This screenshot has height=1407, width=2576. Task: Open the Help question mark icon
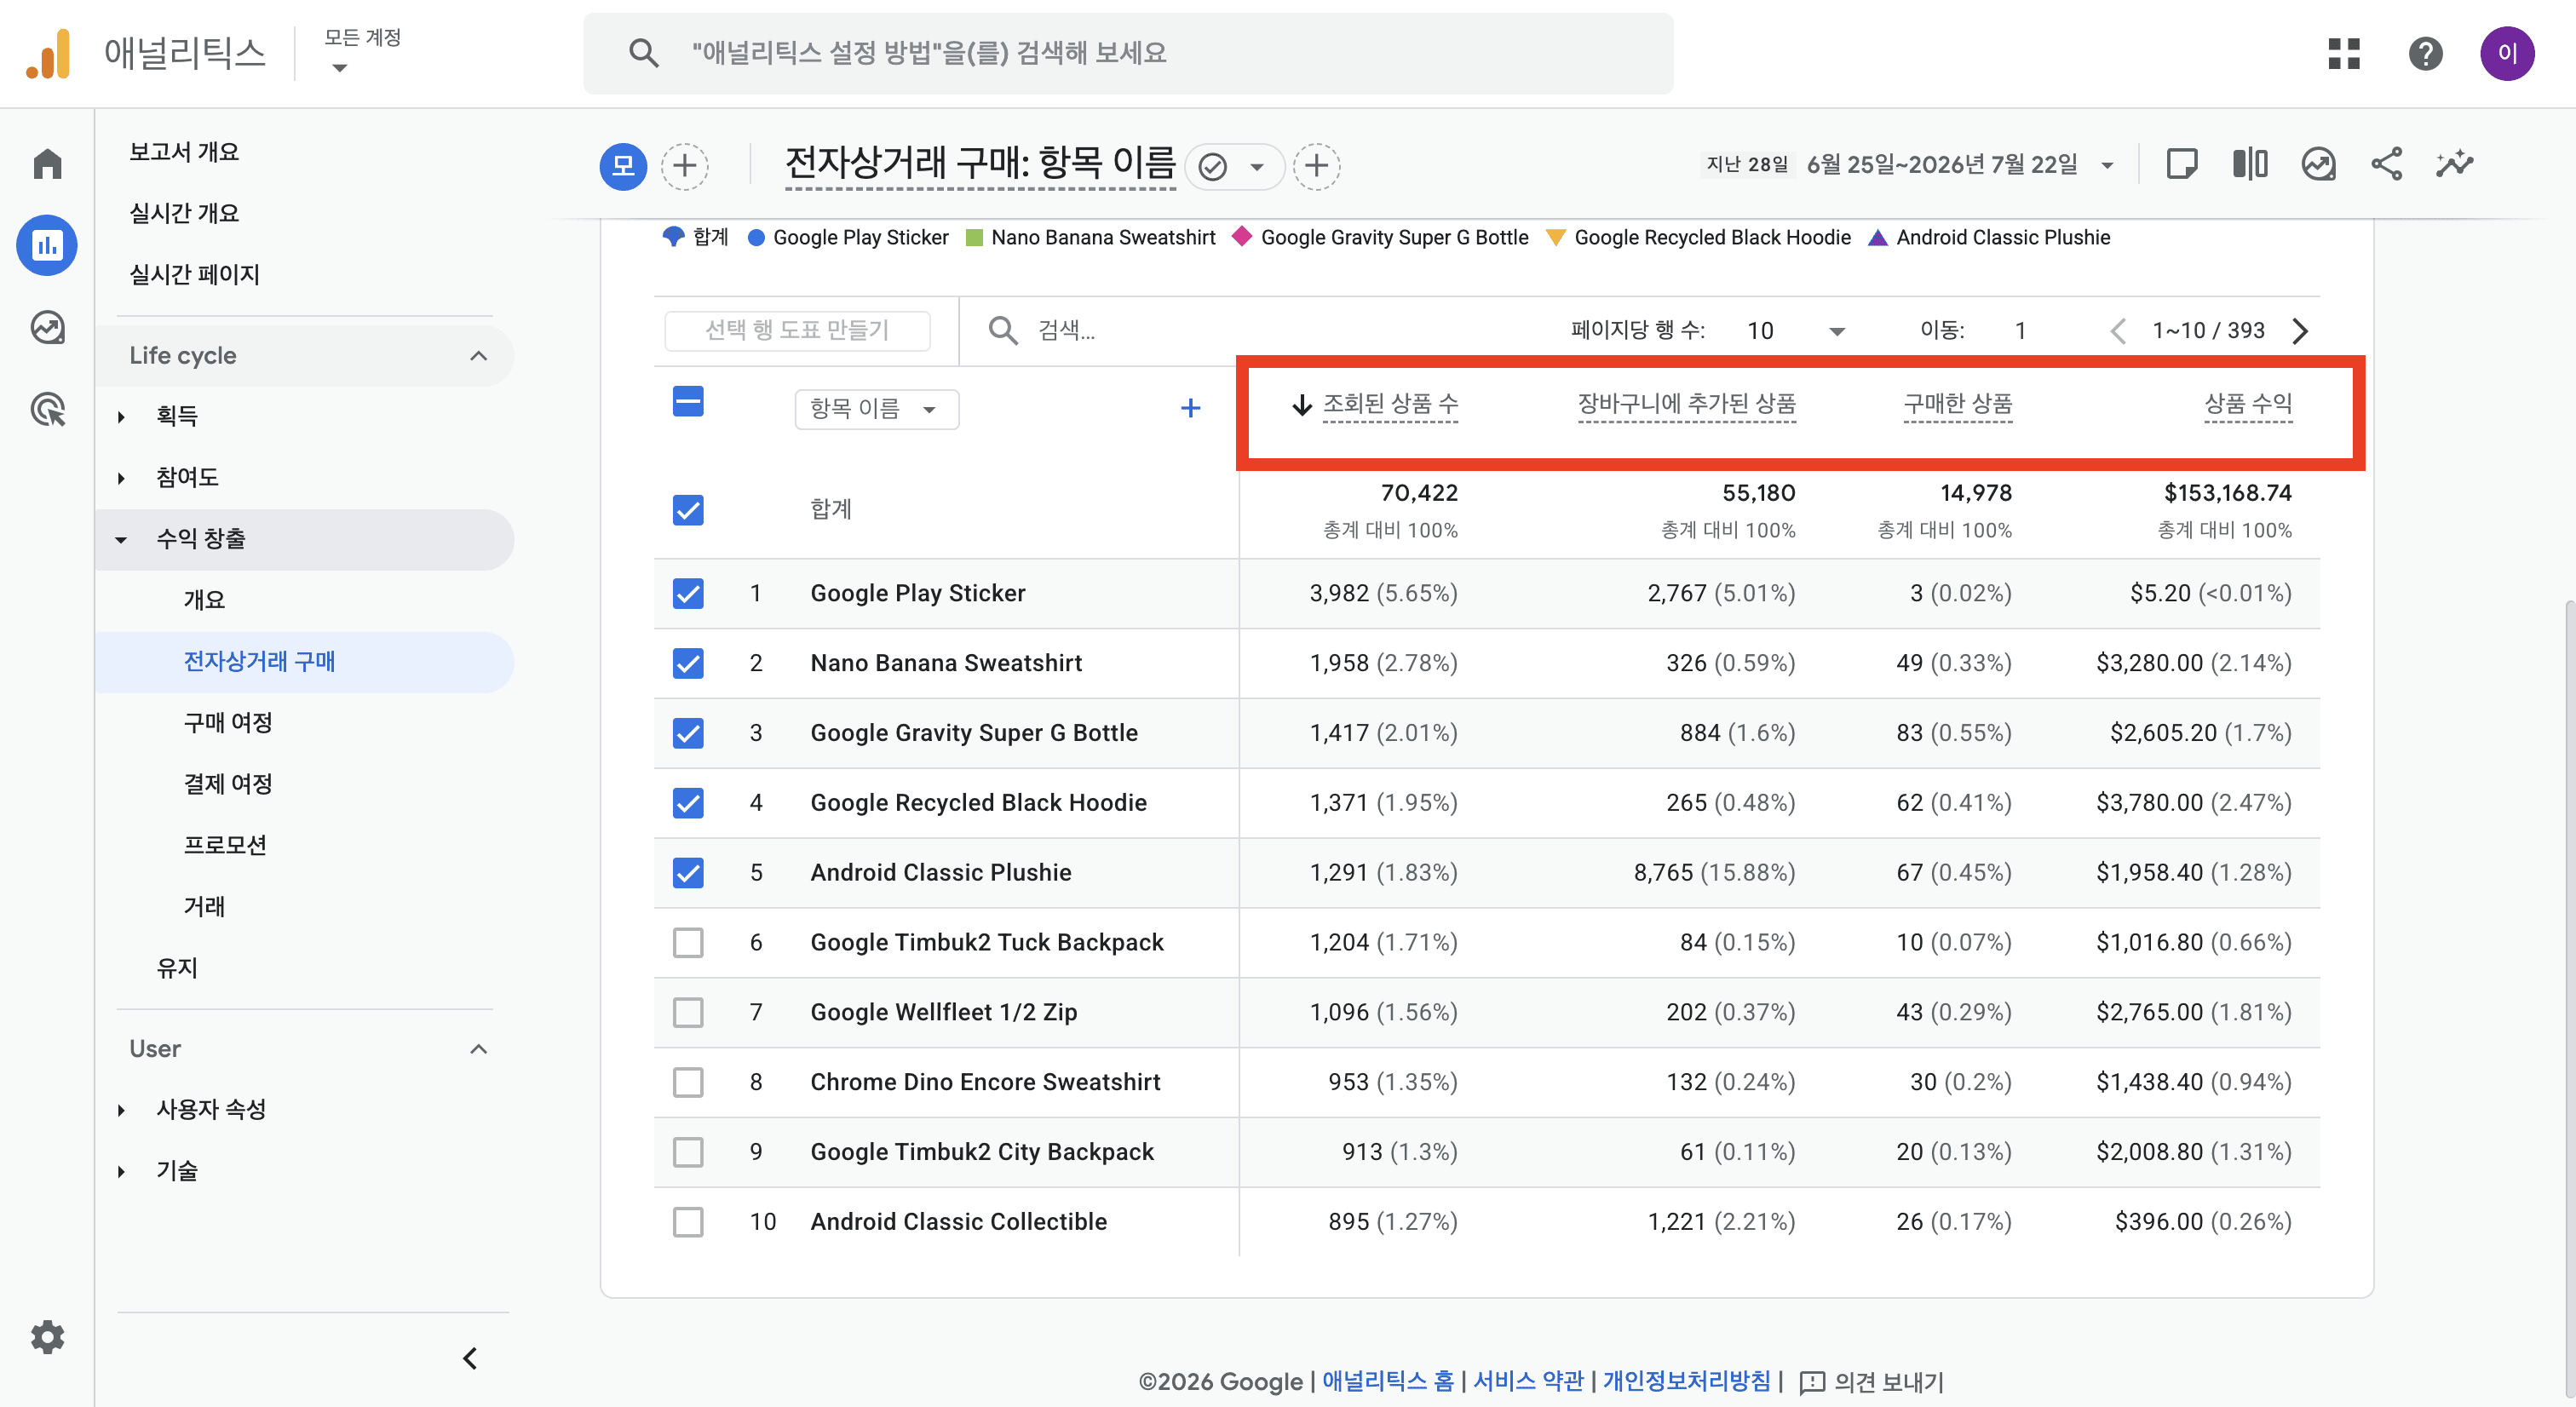coord(2425,53)
